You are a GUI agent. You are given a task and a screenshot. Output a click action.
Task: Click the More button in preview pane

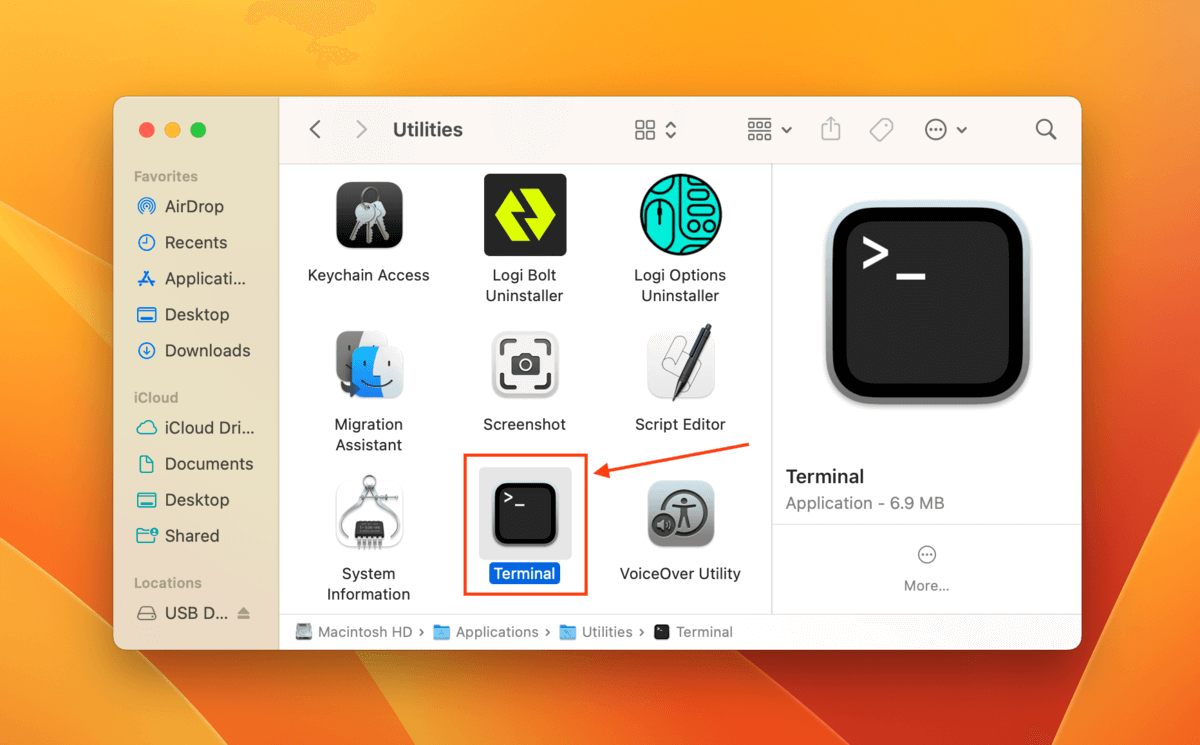tap(926, 568)
